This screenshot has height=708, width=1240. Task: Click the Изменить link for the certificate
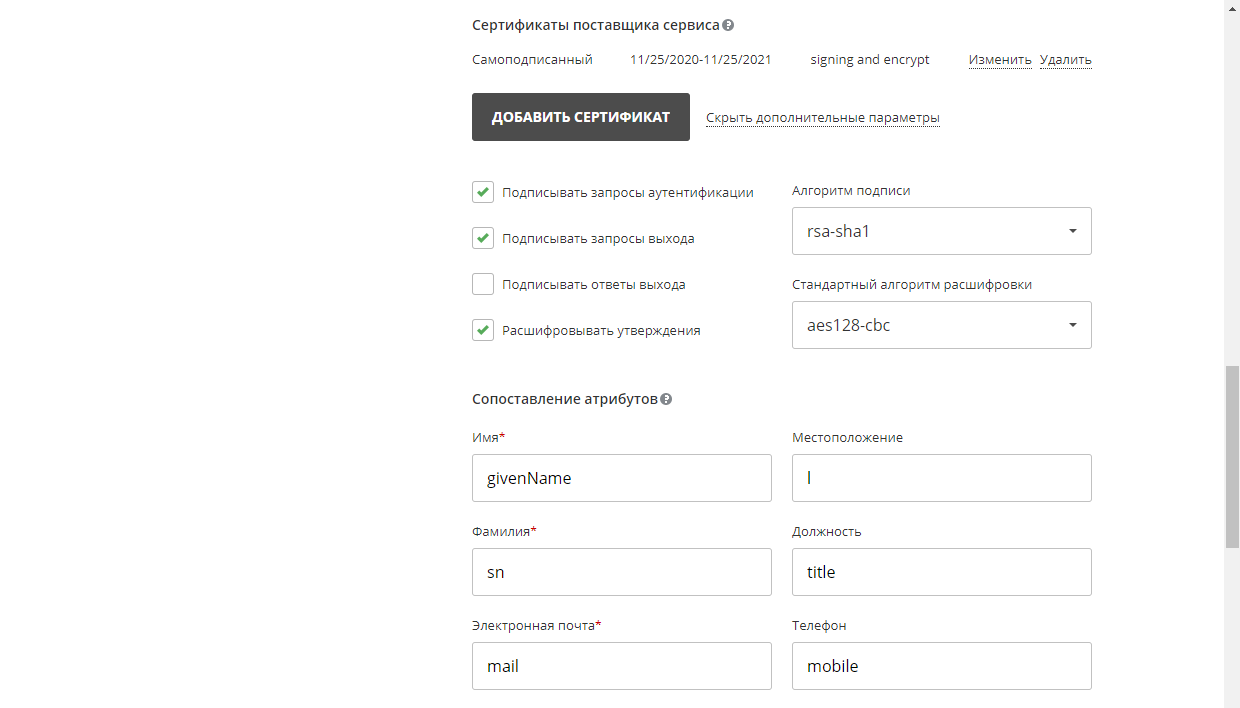click(998, 59)
